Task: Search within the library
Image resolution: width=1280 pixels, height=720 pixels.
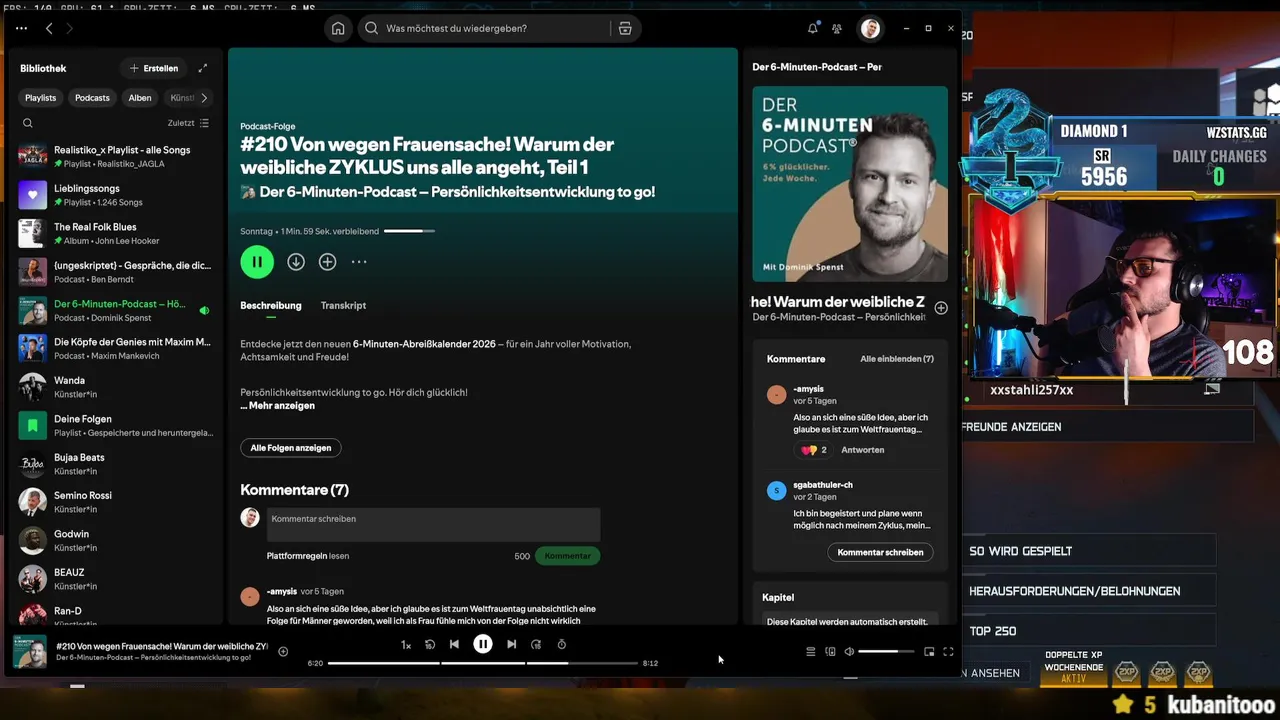Action: [x=28, y=123]
